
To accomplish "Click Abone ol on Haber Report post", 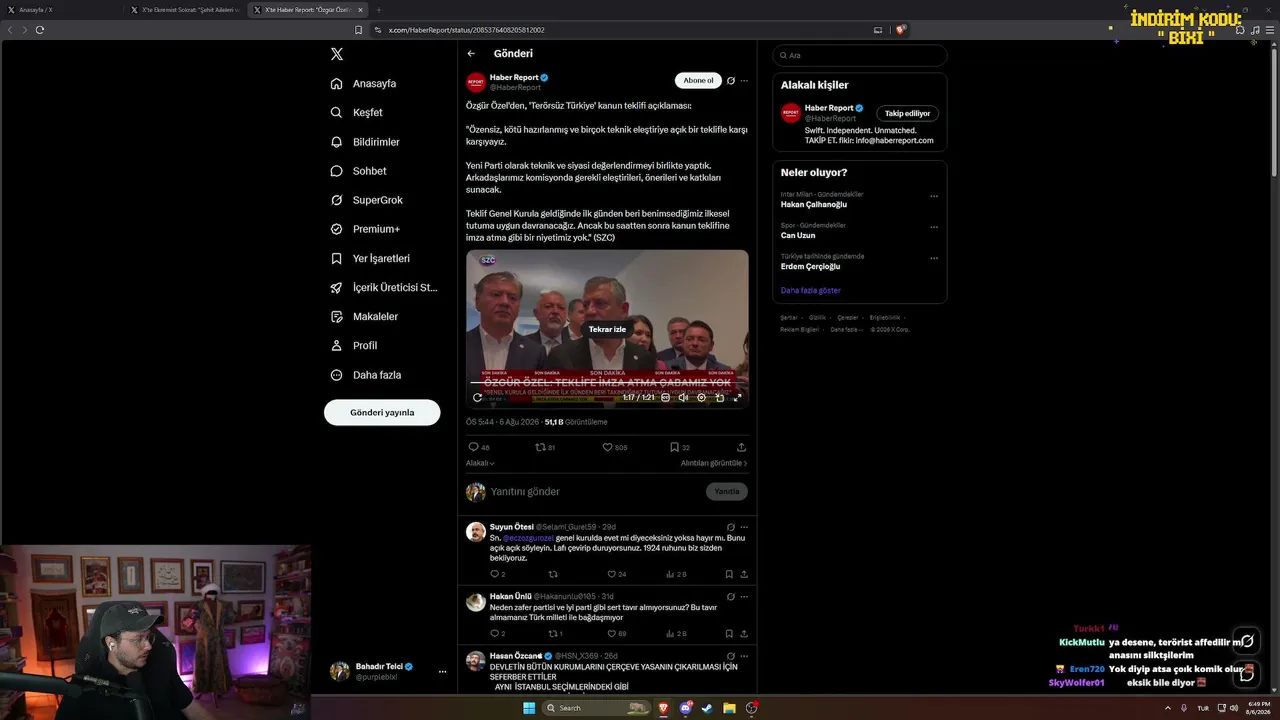I will tap(698, 81).
